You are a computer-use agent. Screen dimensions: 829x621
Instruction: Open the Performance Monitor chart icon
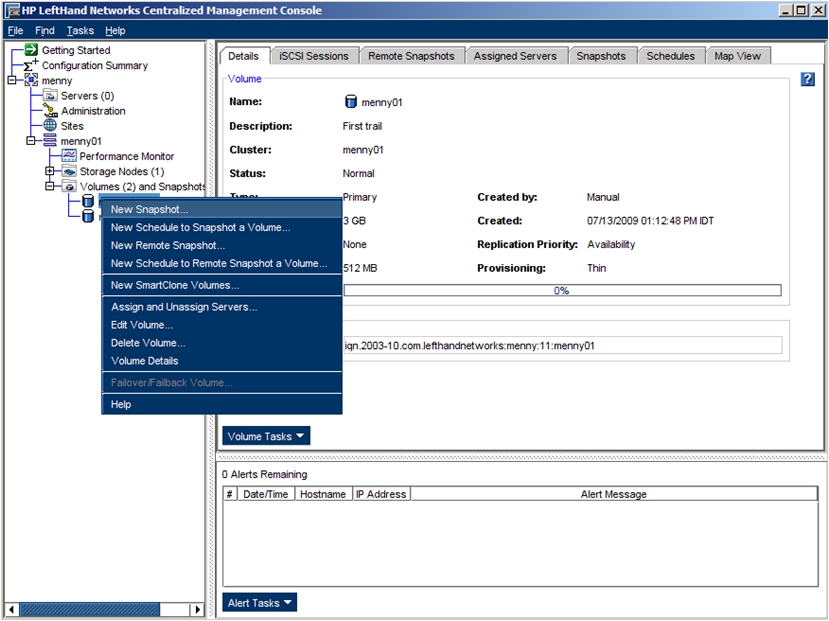pos(69,156)
